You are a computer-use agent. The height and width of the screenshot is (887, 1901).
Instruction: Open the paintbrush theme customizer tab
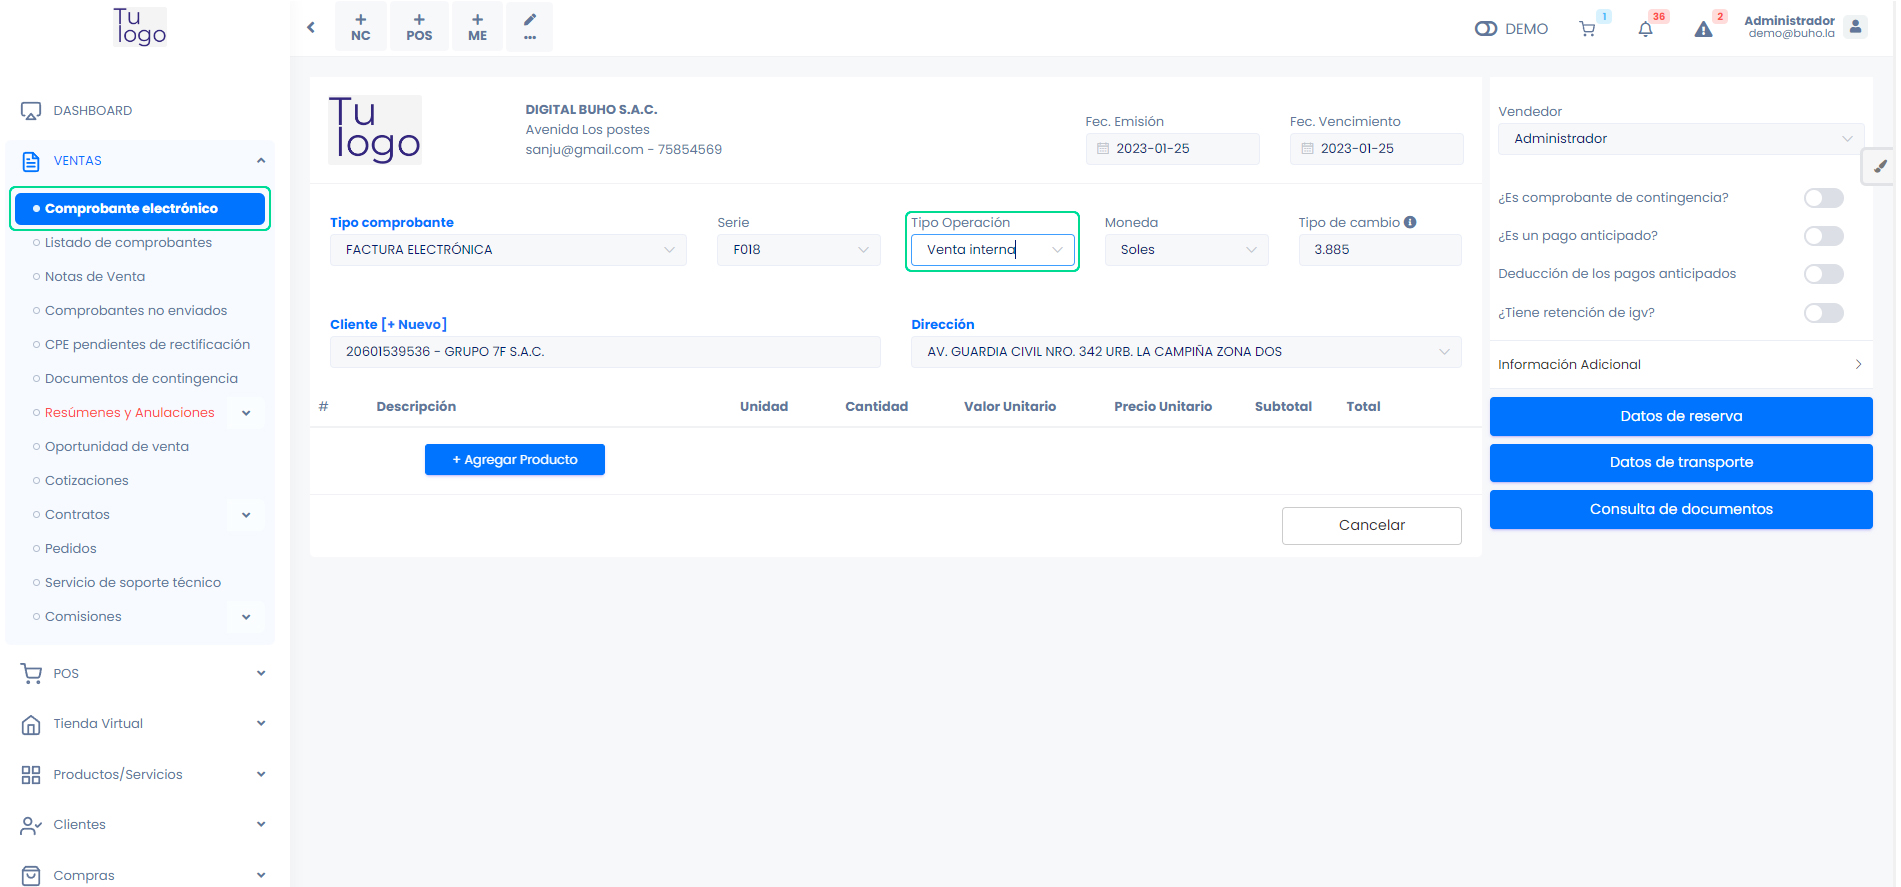coord(1879,167)
